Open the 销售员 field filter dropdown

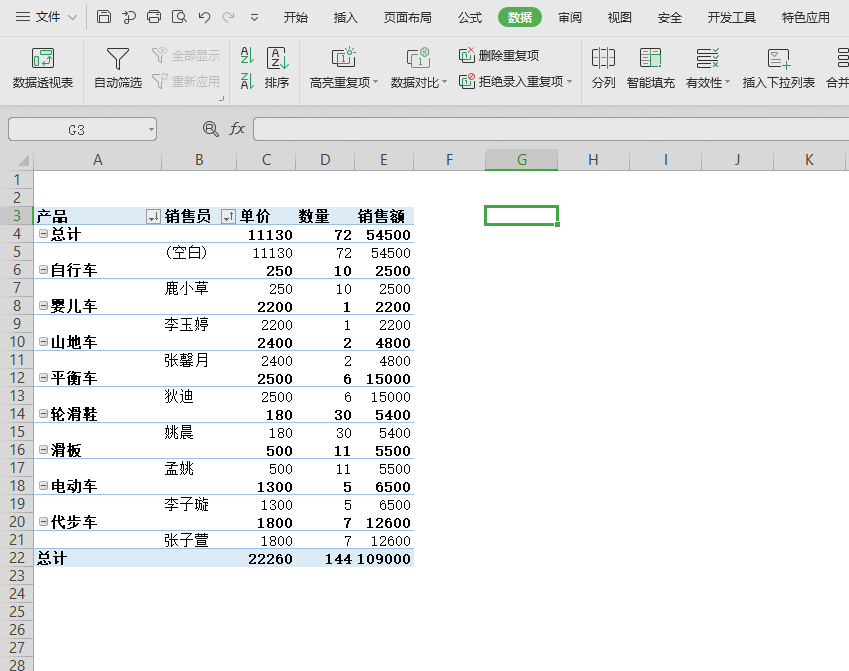228,217
